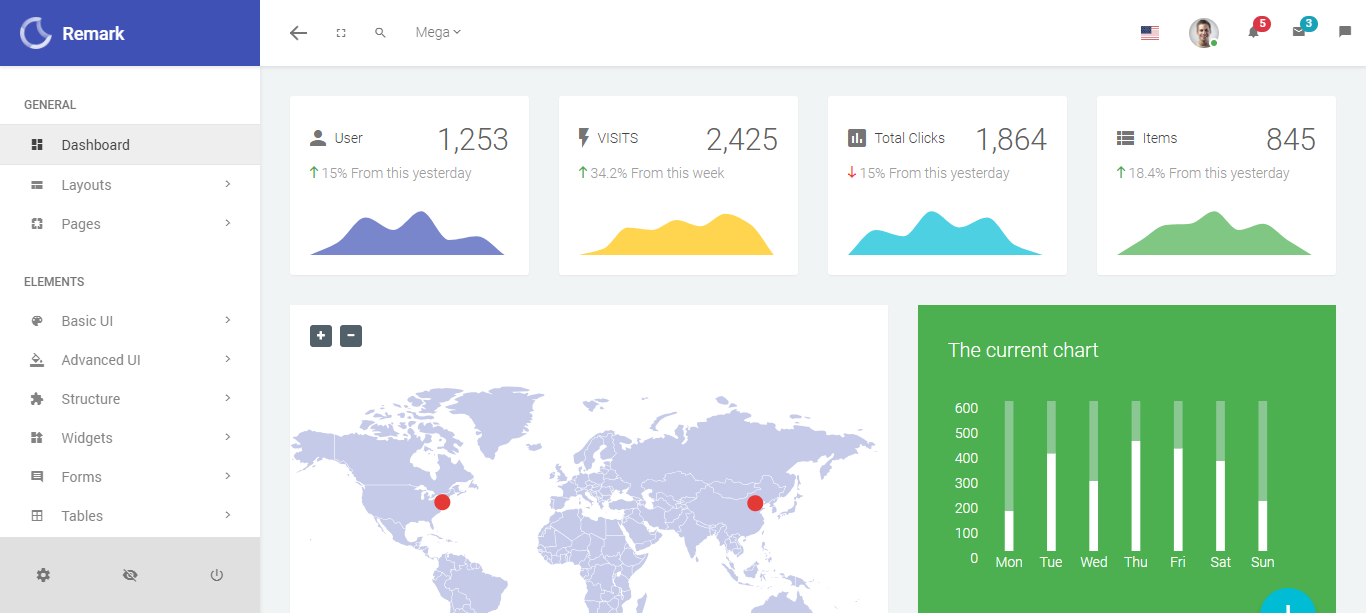Click the notification bell icon
Viewport: 1366px width, 613px height.
click(1253, 32)
